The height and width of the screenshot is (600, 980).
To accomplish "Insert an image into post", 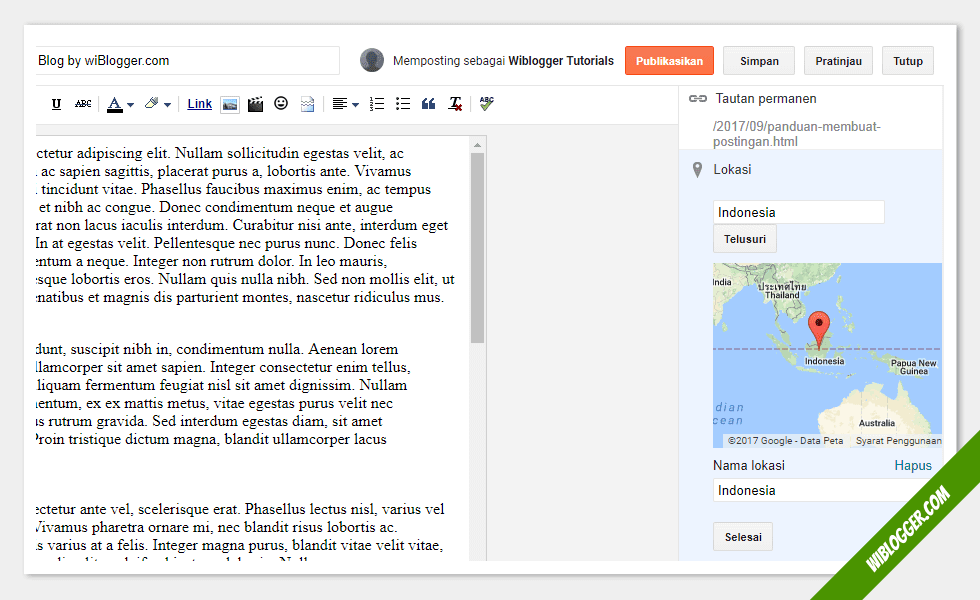I will (x=230, y=104).
